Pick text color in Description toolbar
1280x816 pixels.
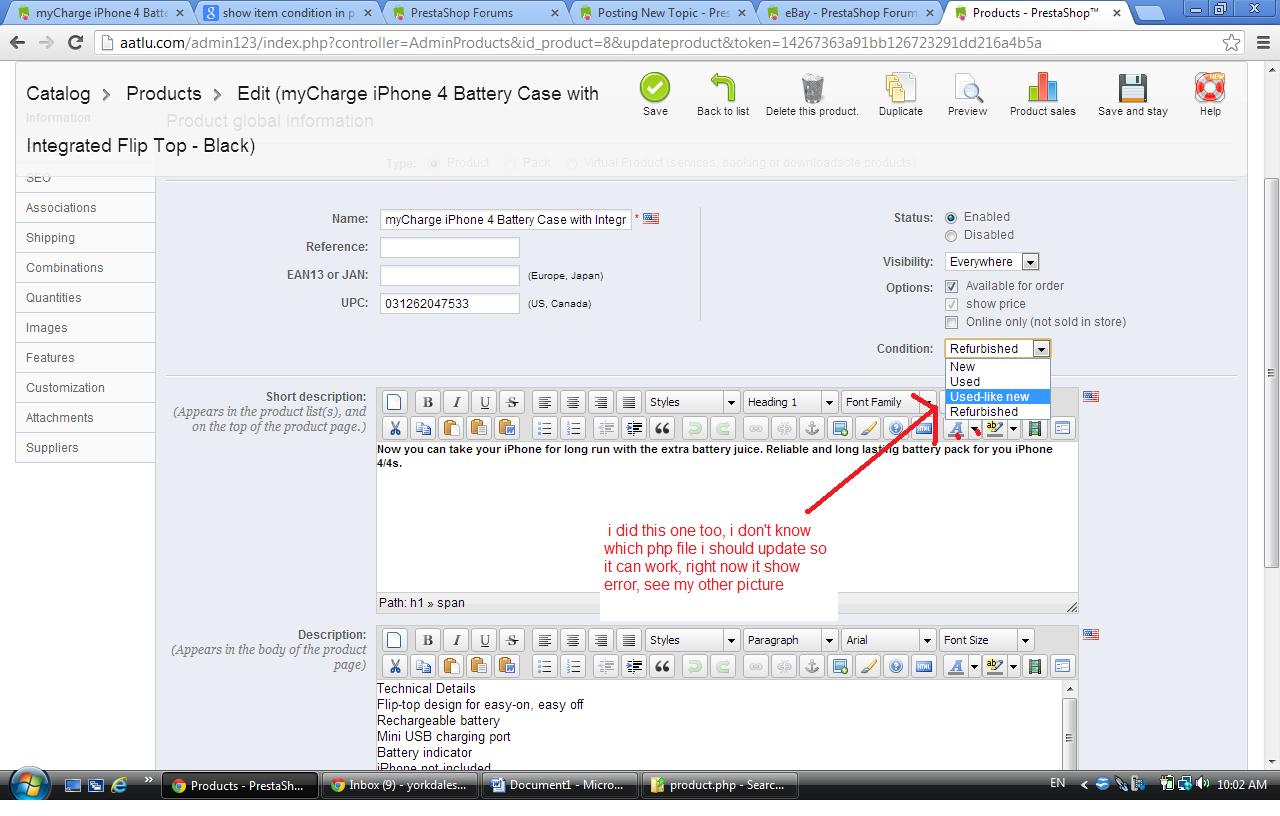[957, 666]
